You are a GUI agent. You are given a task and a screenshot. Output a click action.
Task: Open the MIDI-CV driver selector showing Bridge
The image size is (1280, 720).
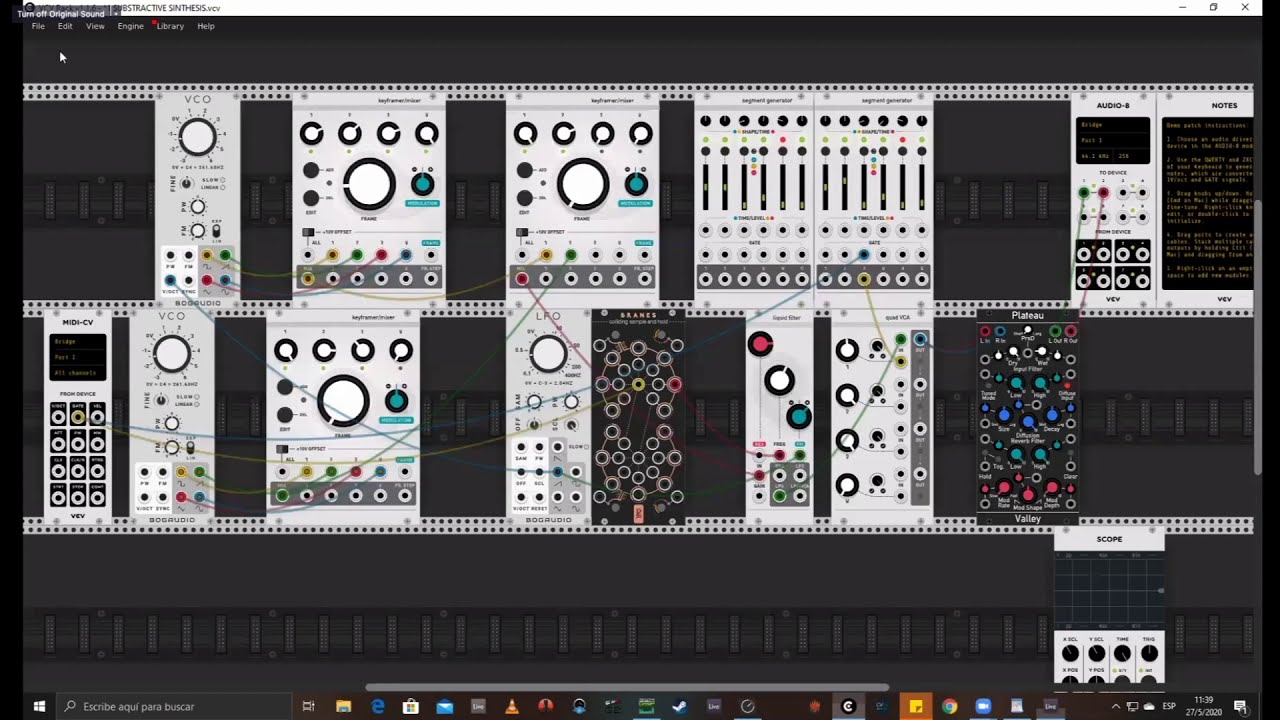pyautogui.click(x=78, y=341)
